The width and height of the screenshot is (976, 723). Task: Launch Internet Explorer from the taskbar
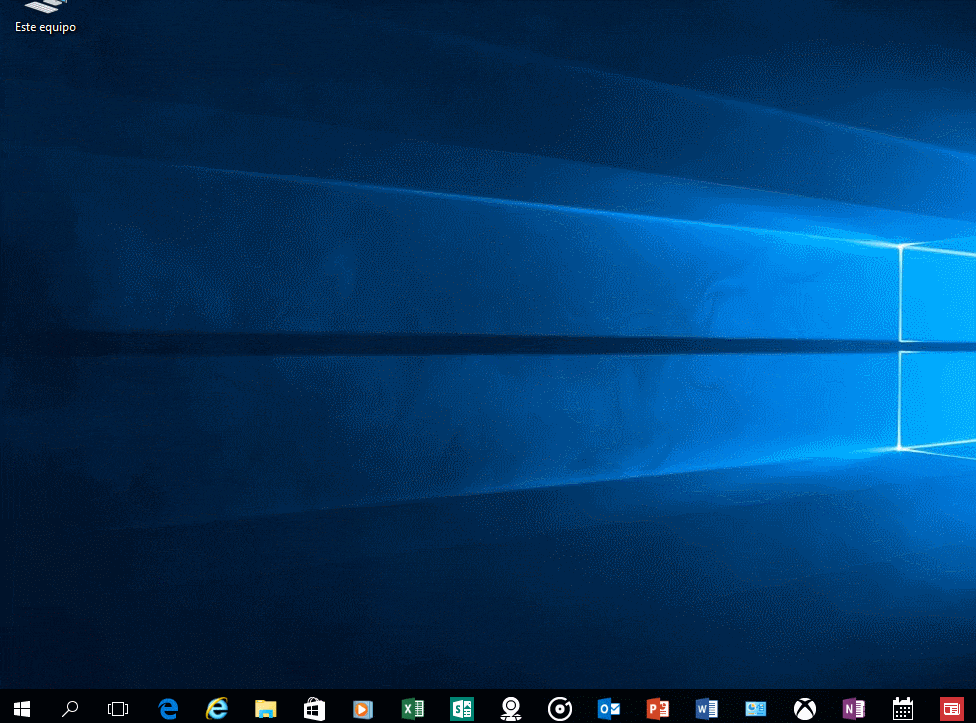217,709
